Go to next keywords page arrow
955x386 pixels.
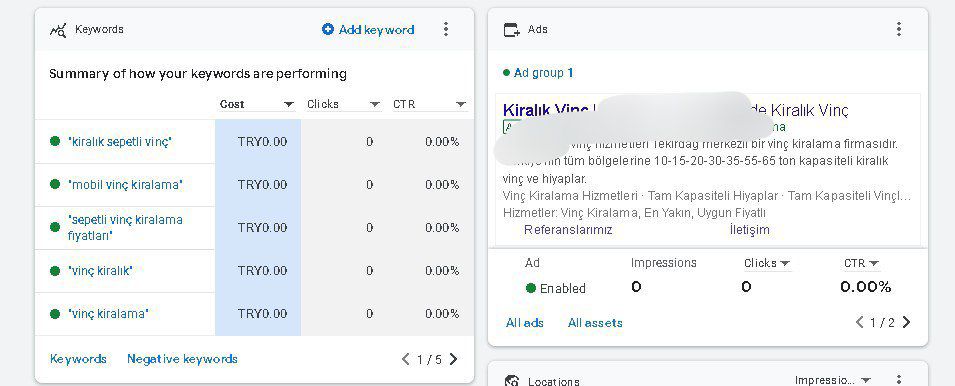(453, 359)
